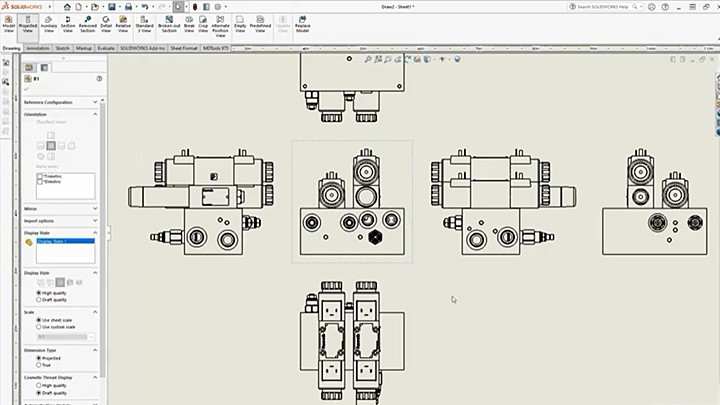Set Dimension Type to True

tap(39, 365)
